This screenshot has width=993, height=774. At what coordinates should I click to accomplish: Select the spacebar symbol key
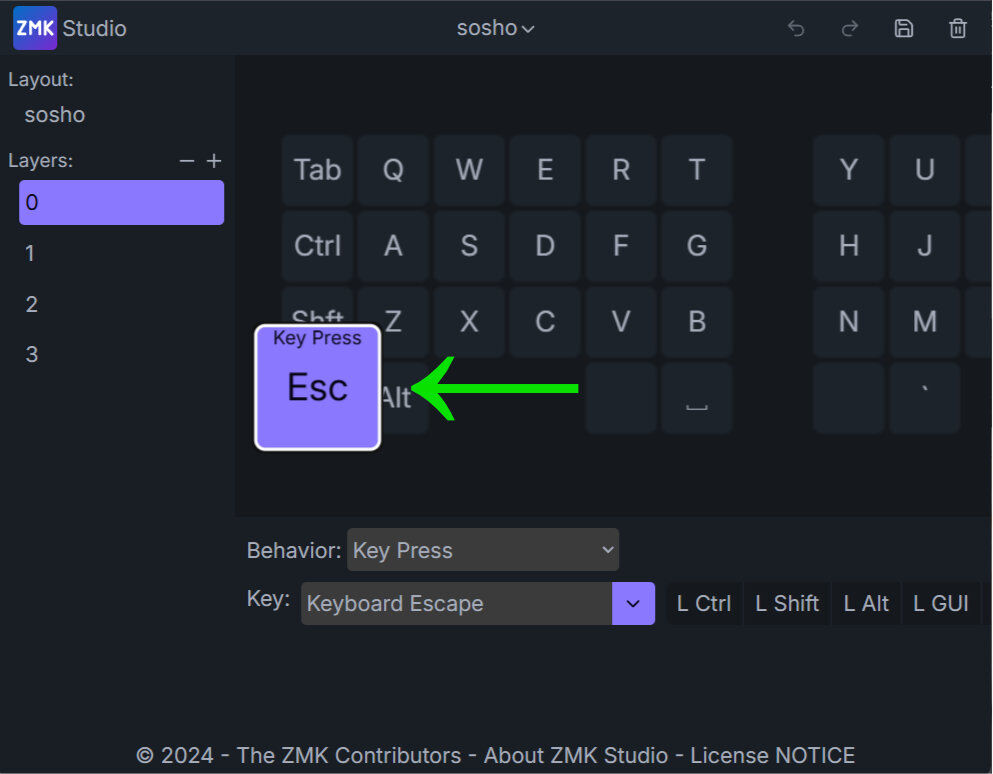(697, 398)
